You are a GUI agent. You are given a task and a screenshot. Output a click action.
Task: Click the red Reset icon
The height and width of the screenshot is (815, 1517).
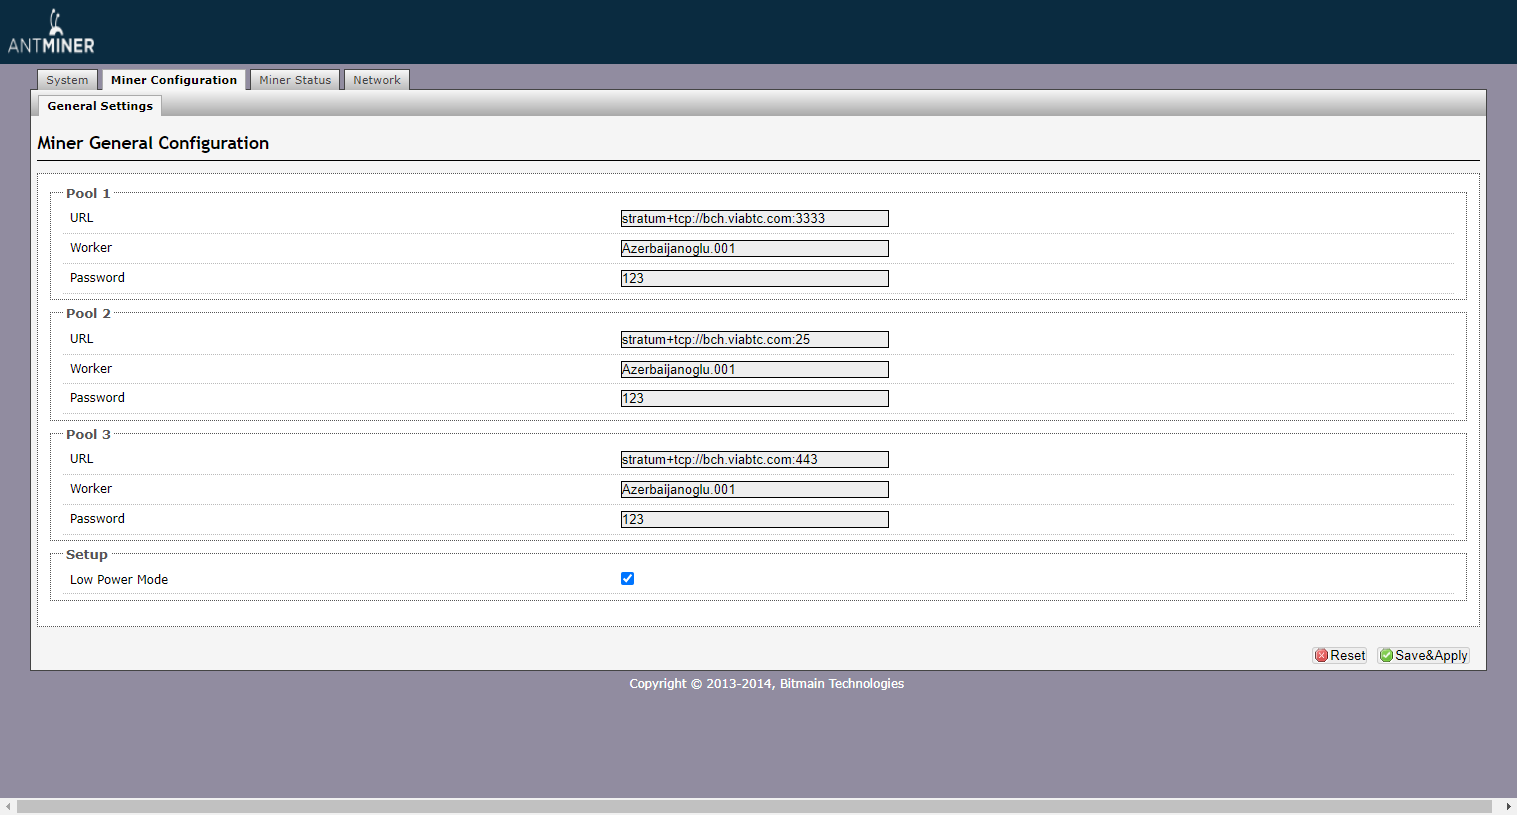pyautogui.click(x=1321, y=656)
